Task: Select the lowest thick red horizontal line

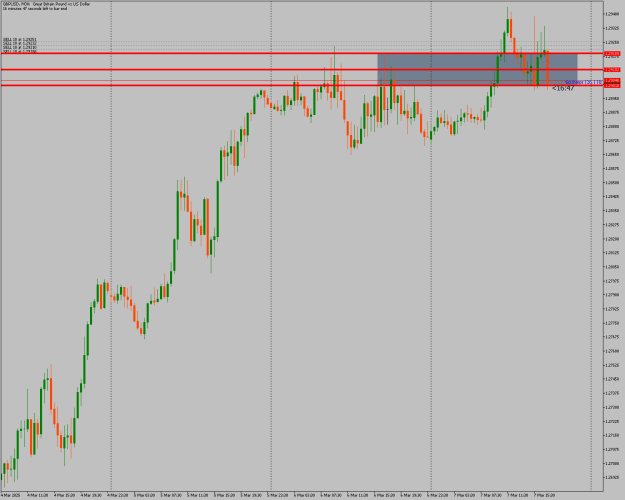Action: pyautogui.click(x=302, y=85)
